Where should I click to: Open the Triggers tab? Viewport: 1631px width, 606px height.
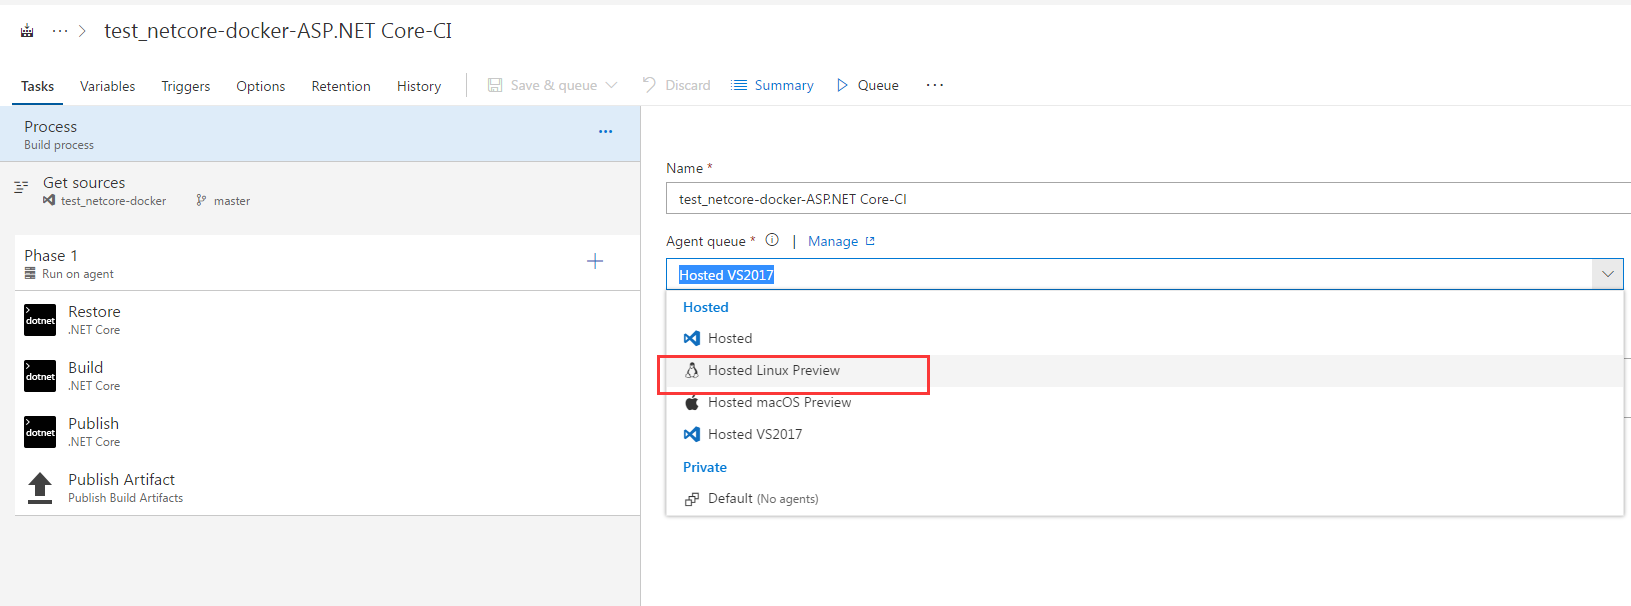(186, 86)
